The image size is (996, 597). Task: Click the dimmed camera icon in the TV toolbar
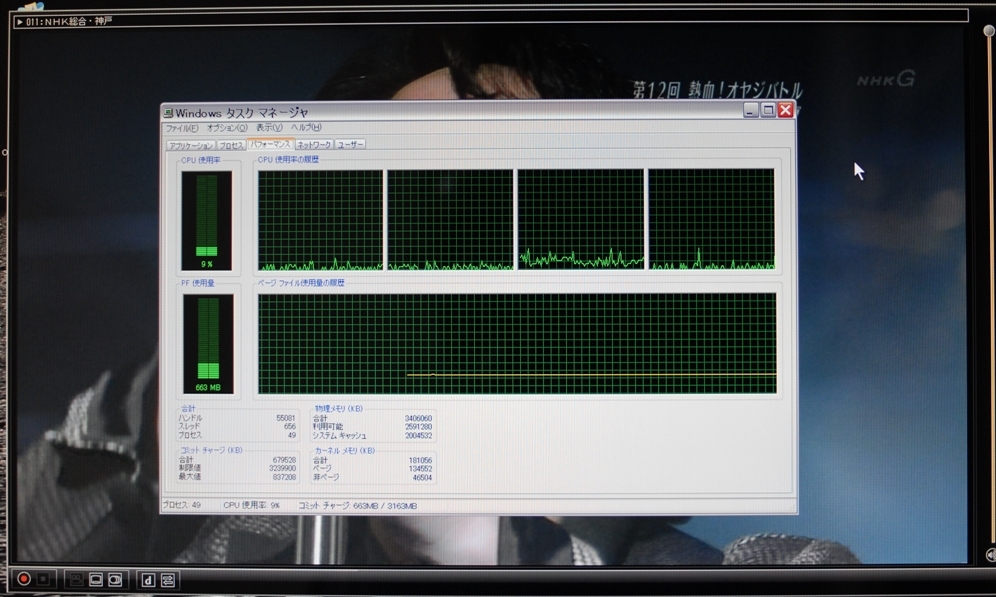[x=76, y=579]
